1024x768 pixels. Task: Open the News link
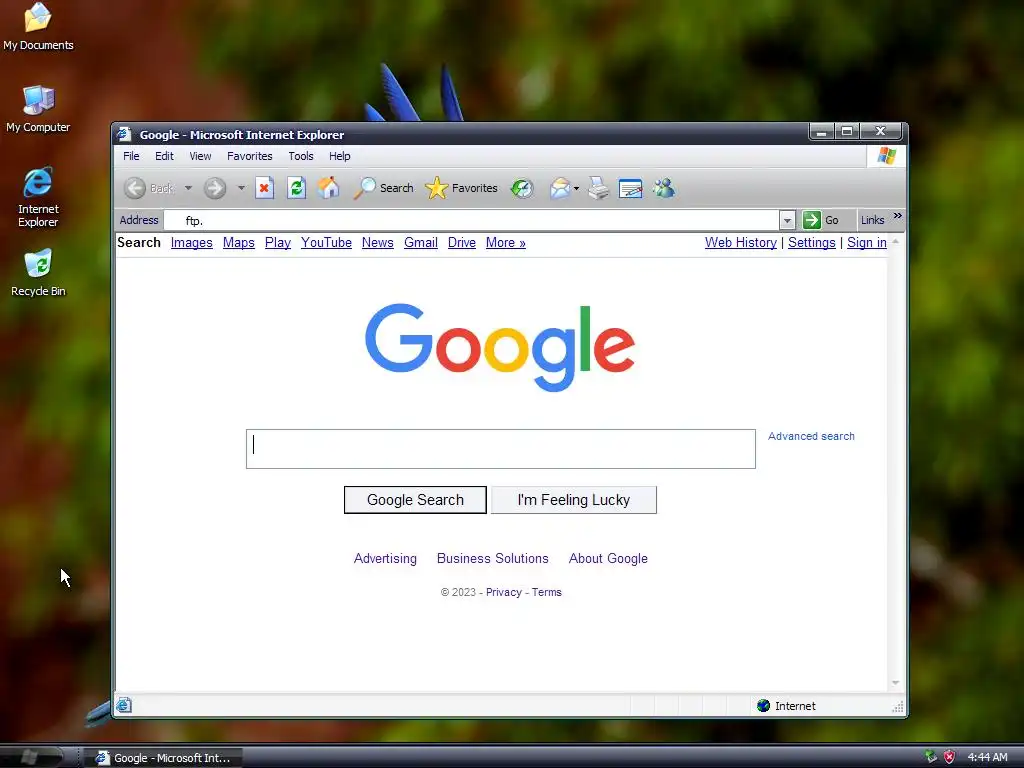[377, 242]
